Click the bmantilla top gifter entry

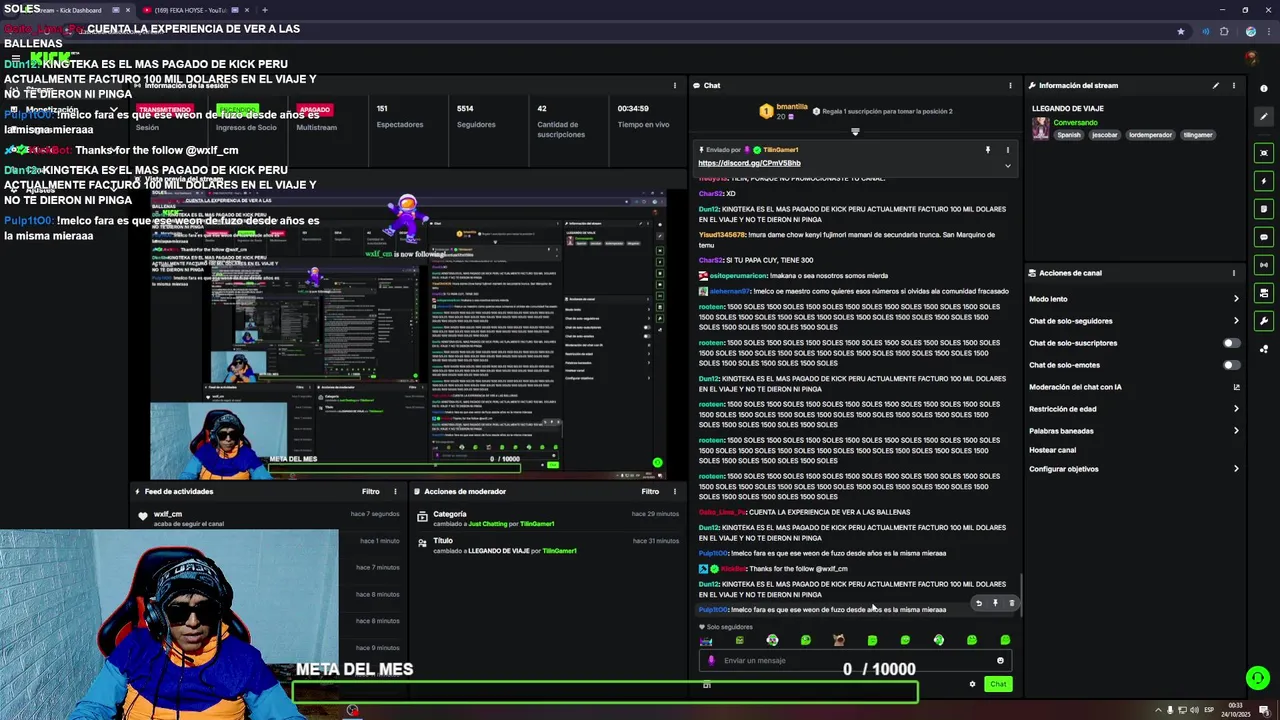783,111
